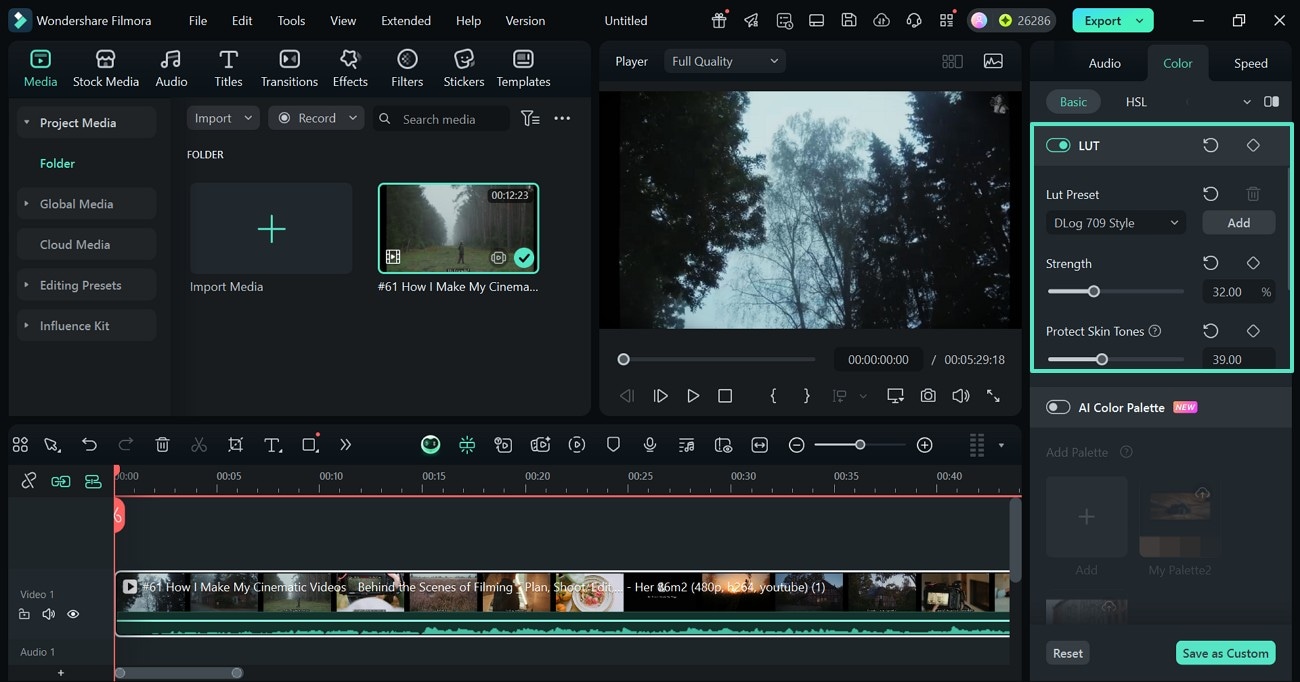
Task: Select the Split scissors tool
Action: pyautogui.click(x=199, y=445)
